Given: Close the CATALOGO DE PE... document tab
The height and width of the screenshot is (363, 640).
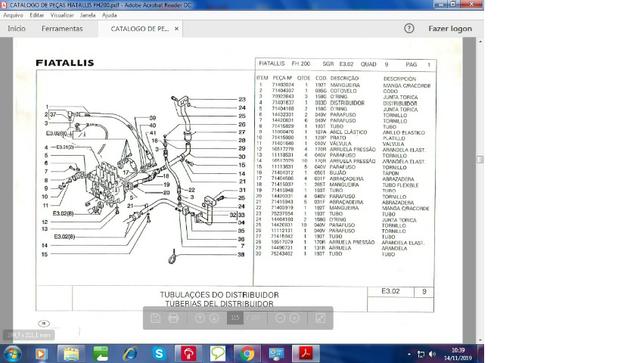Looking at the screenshot, I should 177,29.
